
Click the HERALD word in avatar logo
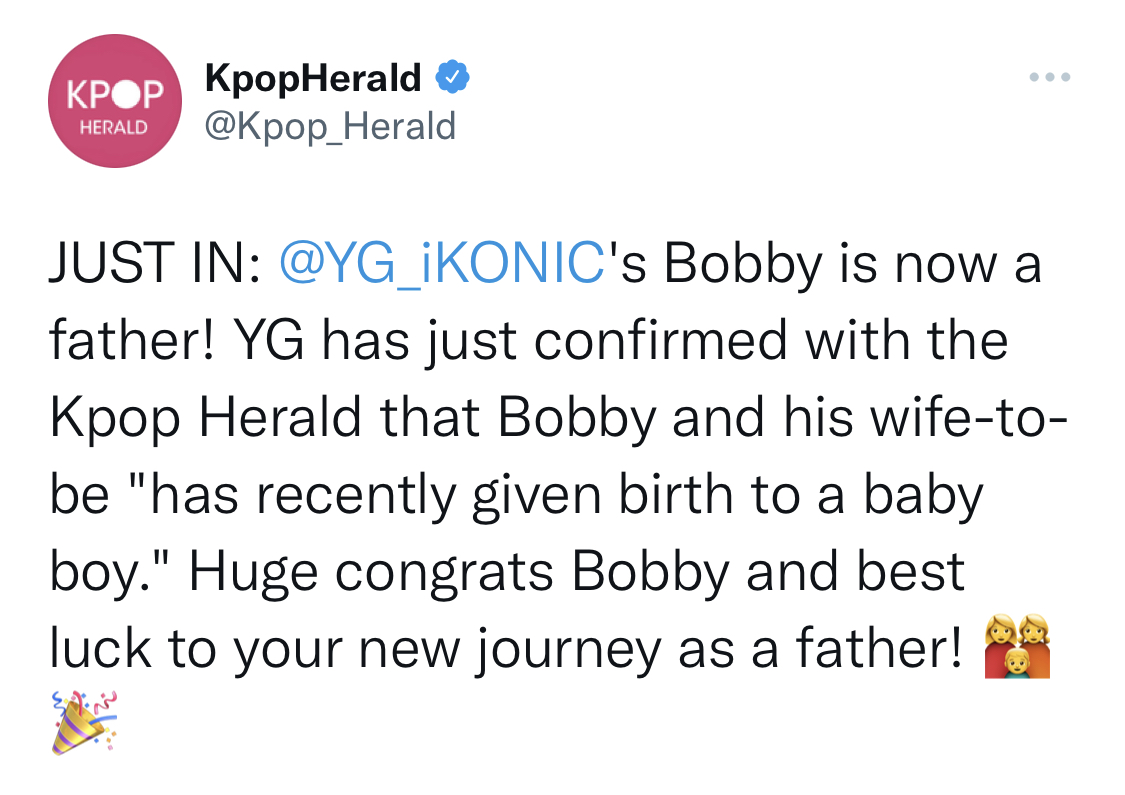[x=114, y=128]
